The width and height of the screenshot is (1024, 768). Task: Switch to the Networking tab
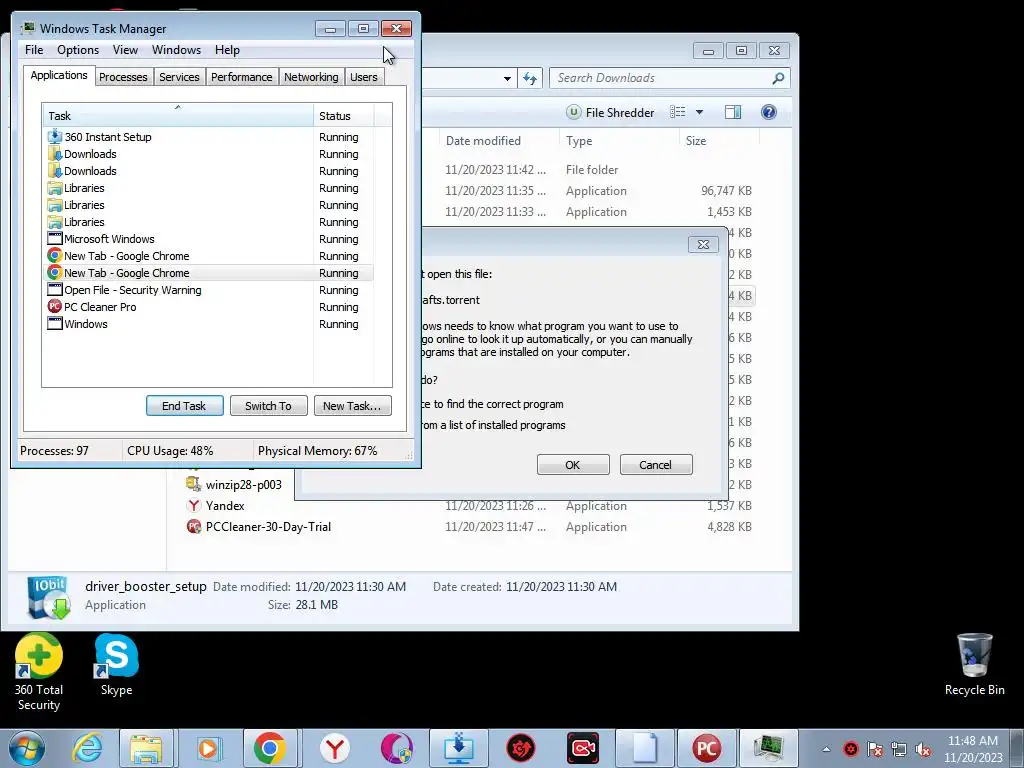tap(311, 77)
